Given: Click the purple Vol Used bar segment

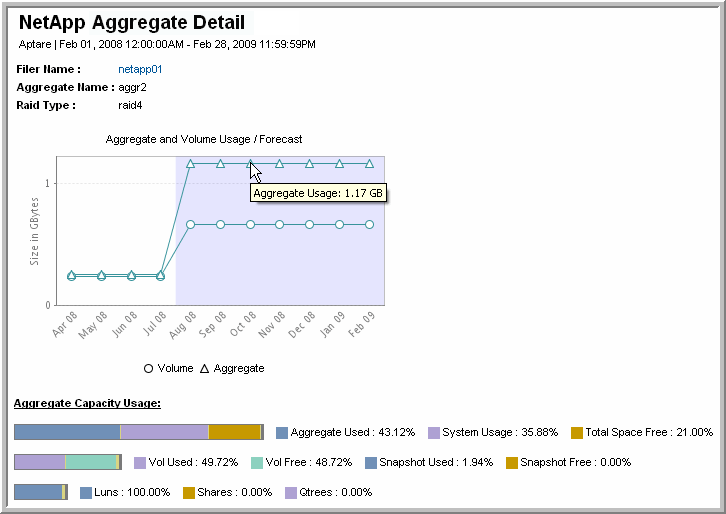Looking at the screenshot, I should click(x=39, y=462).
